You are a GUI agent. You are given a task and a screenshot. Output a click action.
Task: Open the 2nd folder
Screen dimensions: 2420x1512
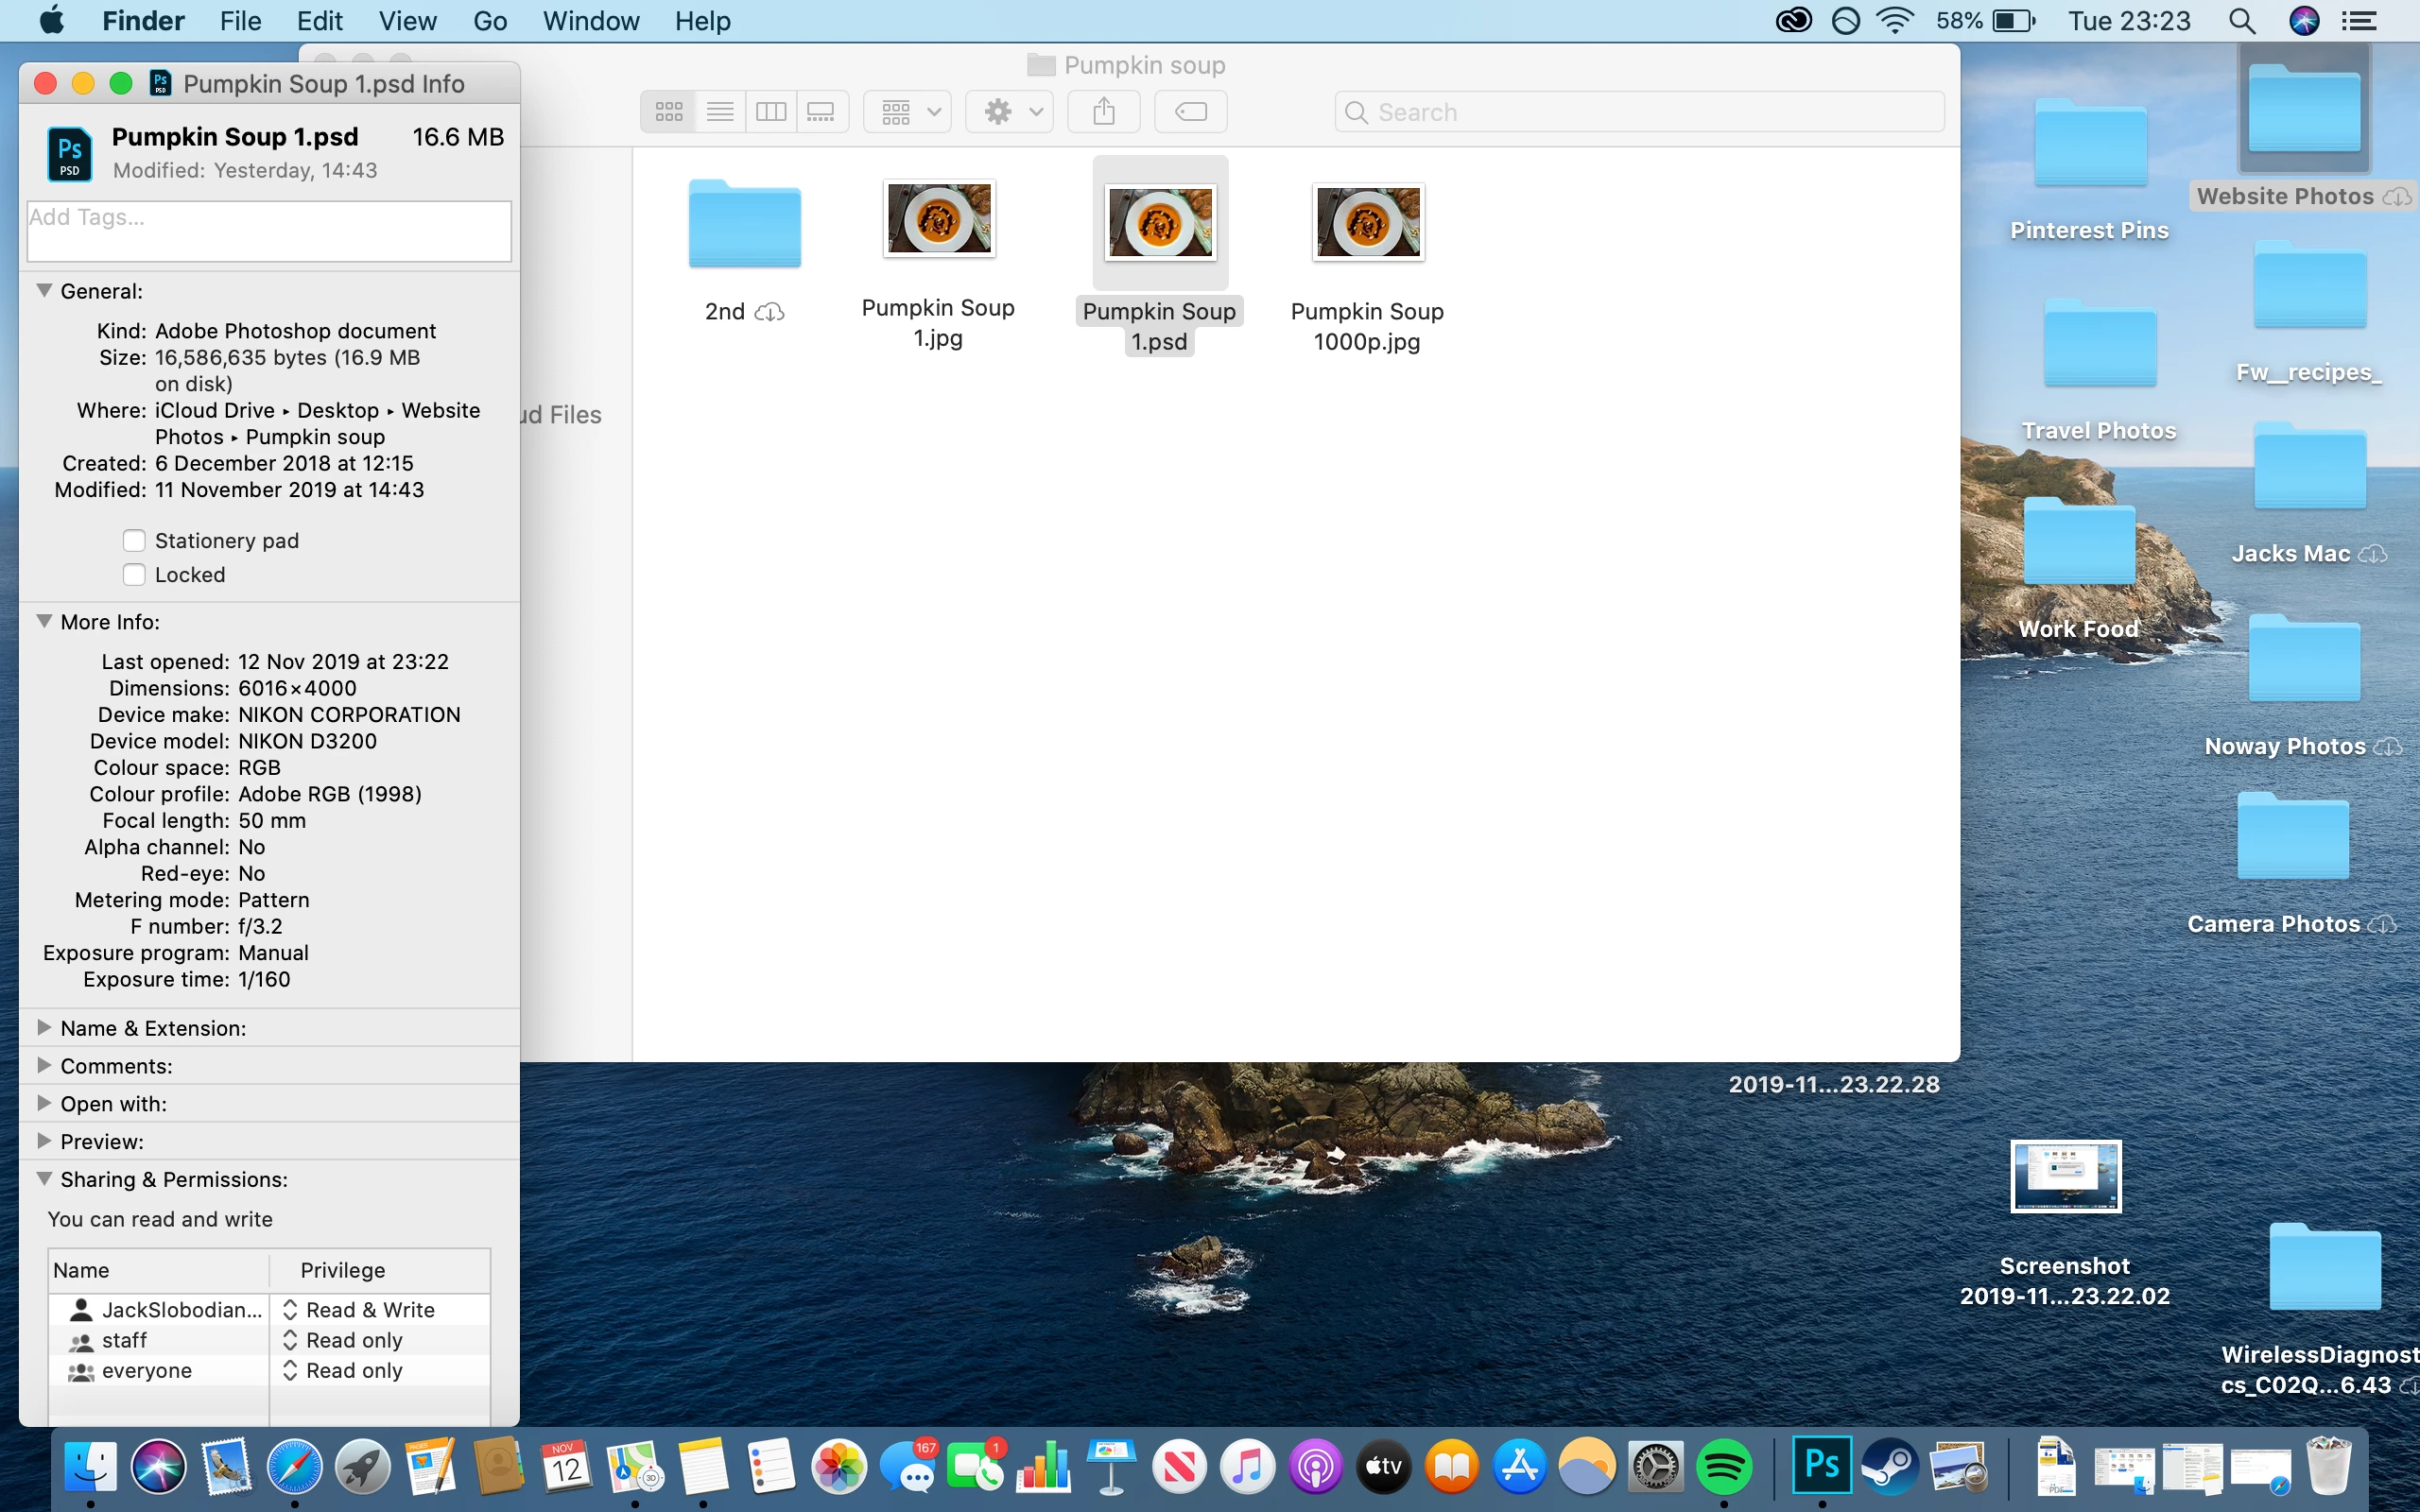point(745,224)
